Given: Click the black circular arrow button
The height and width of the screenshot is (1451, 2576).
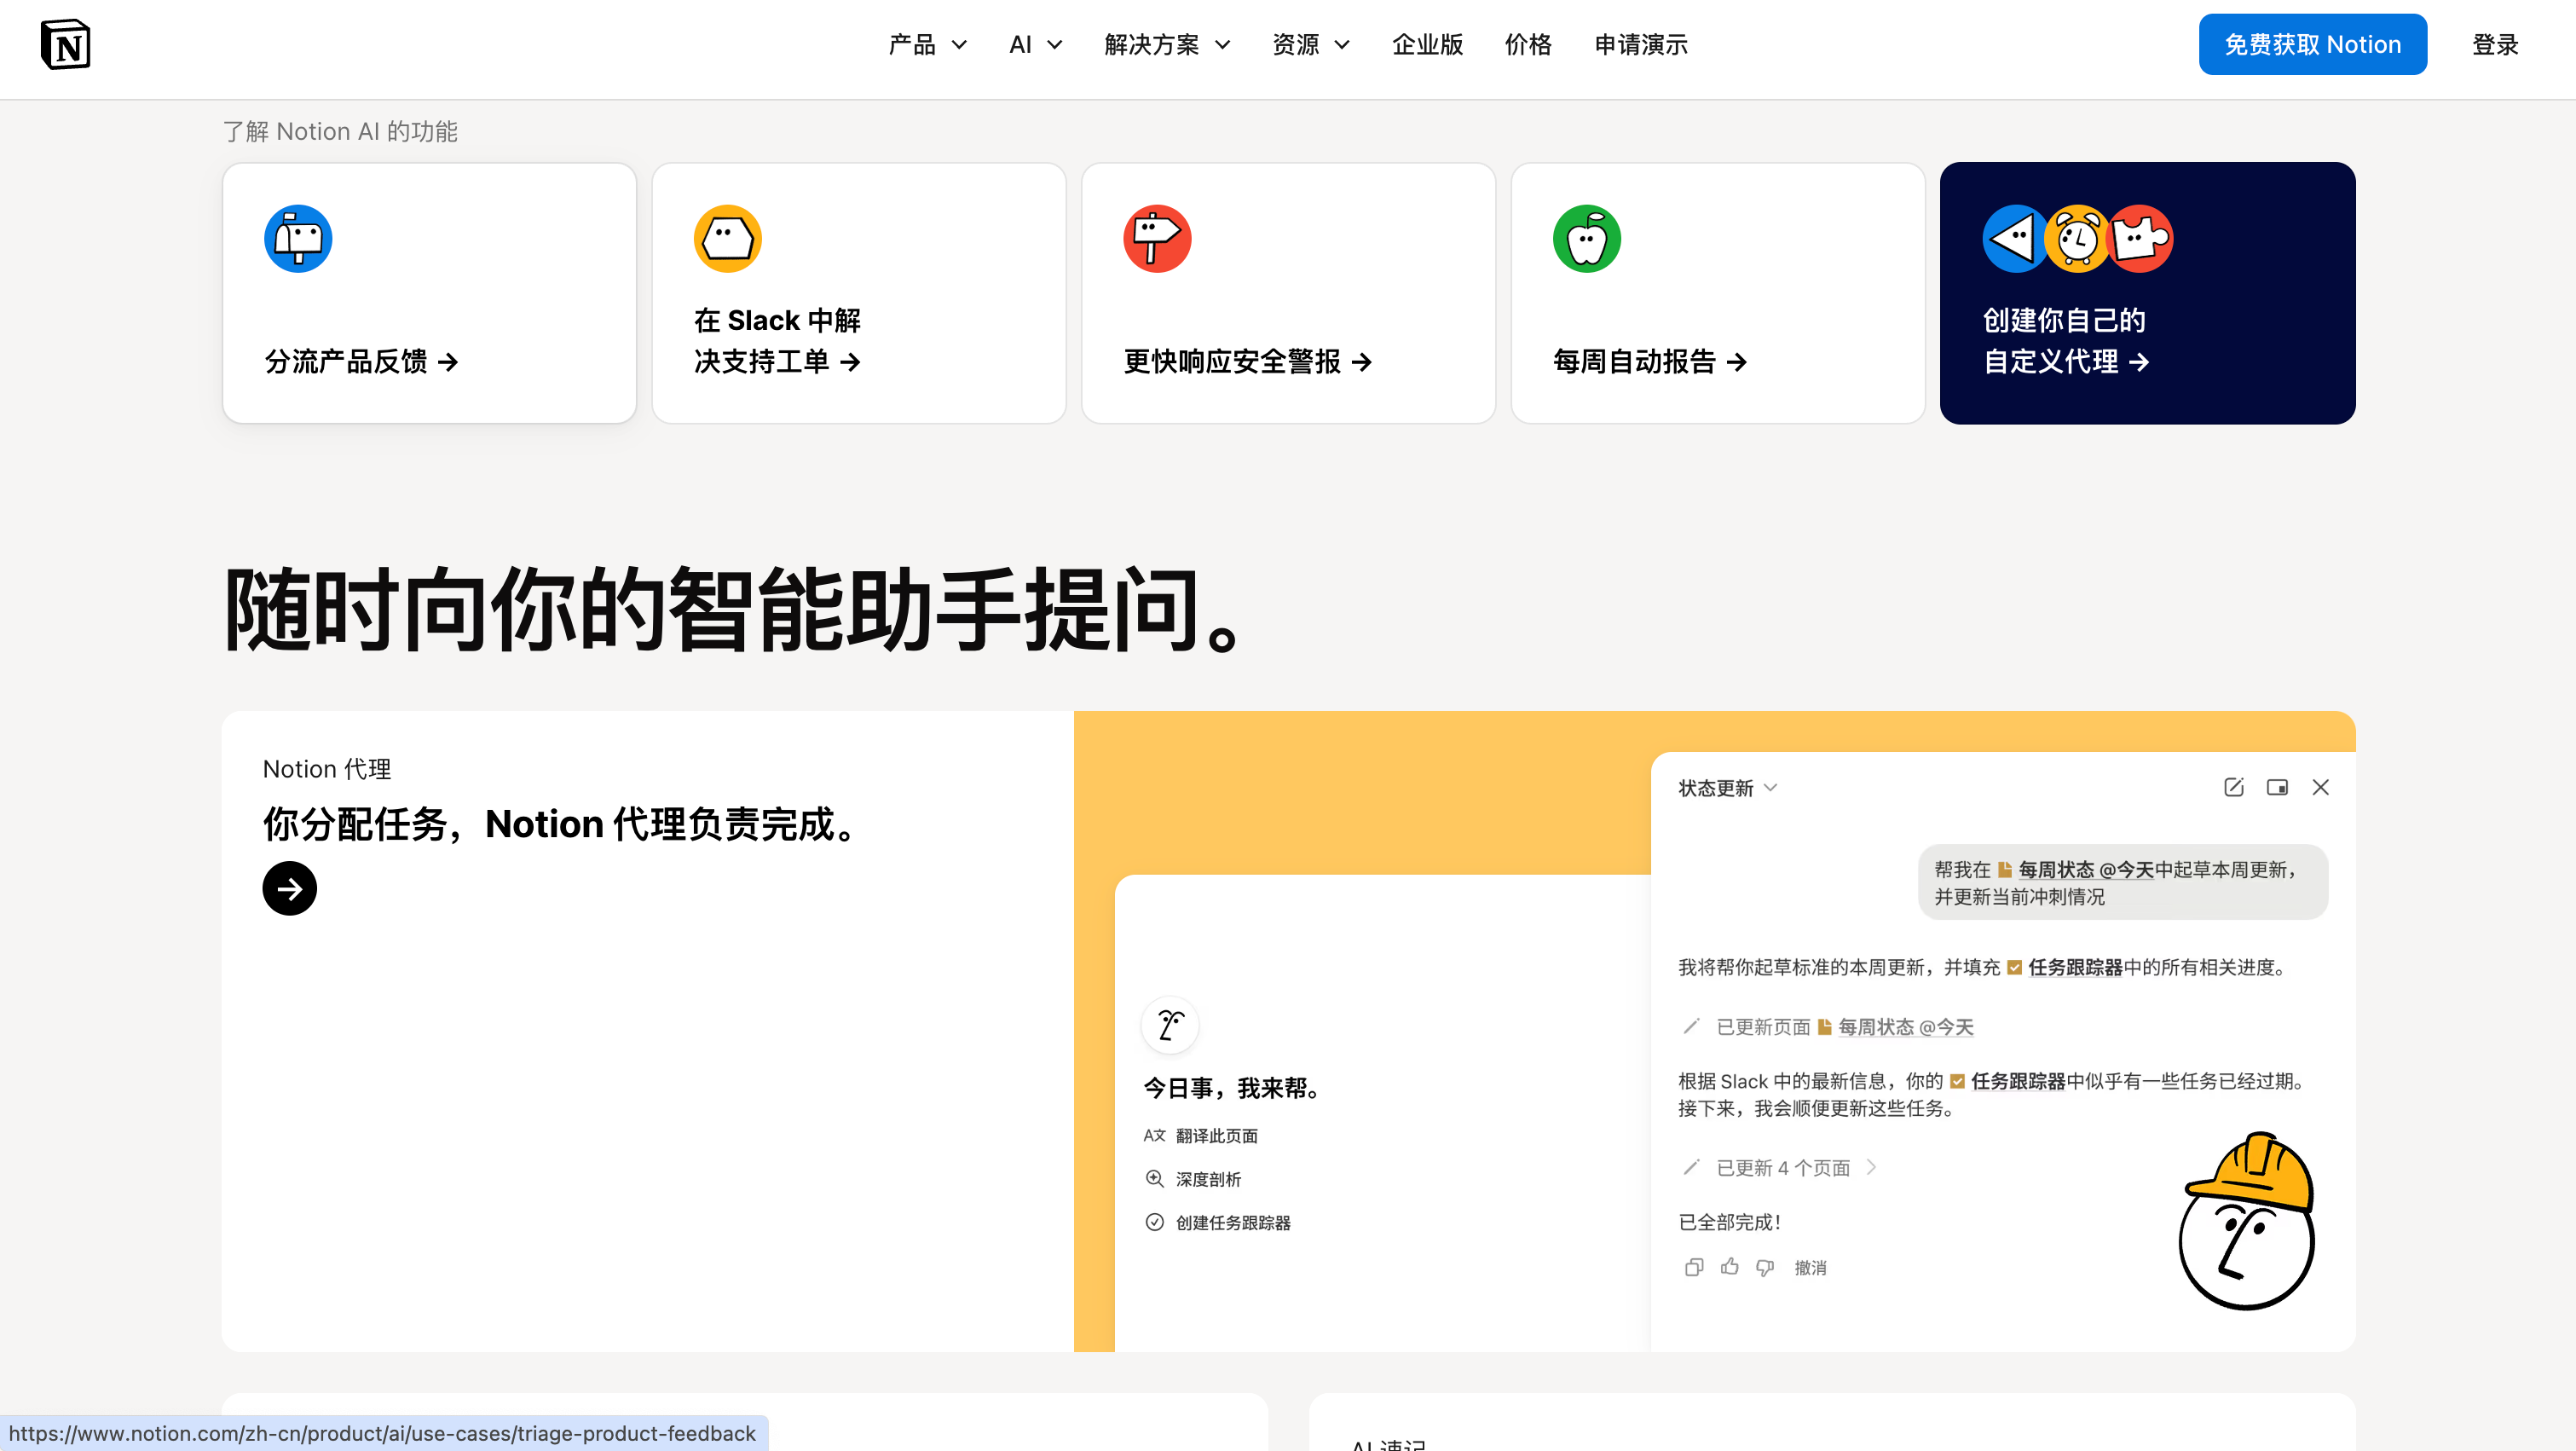Looking at the screenshot, I should (289, 888).
